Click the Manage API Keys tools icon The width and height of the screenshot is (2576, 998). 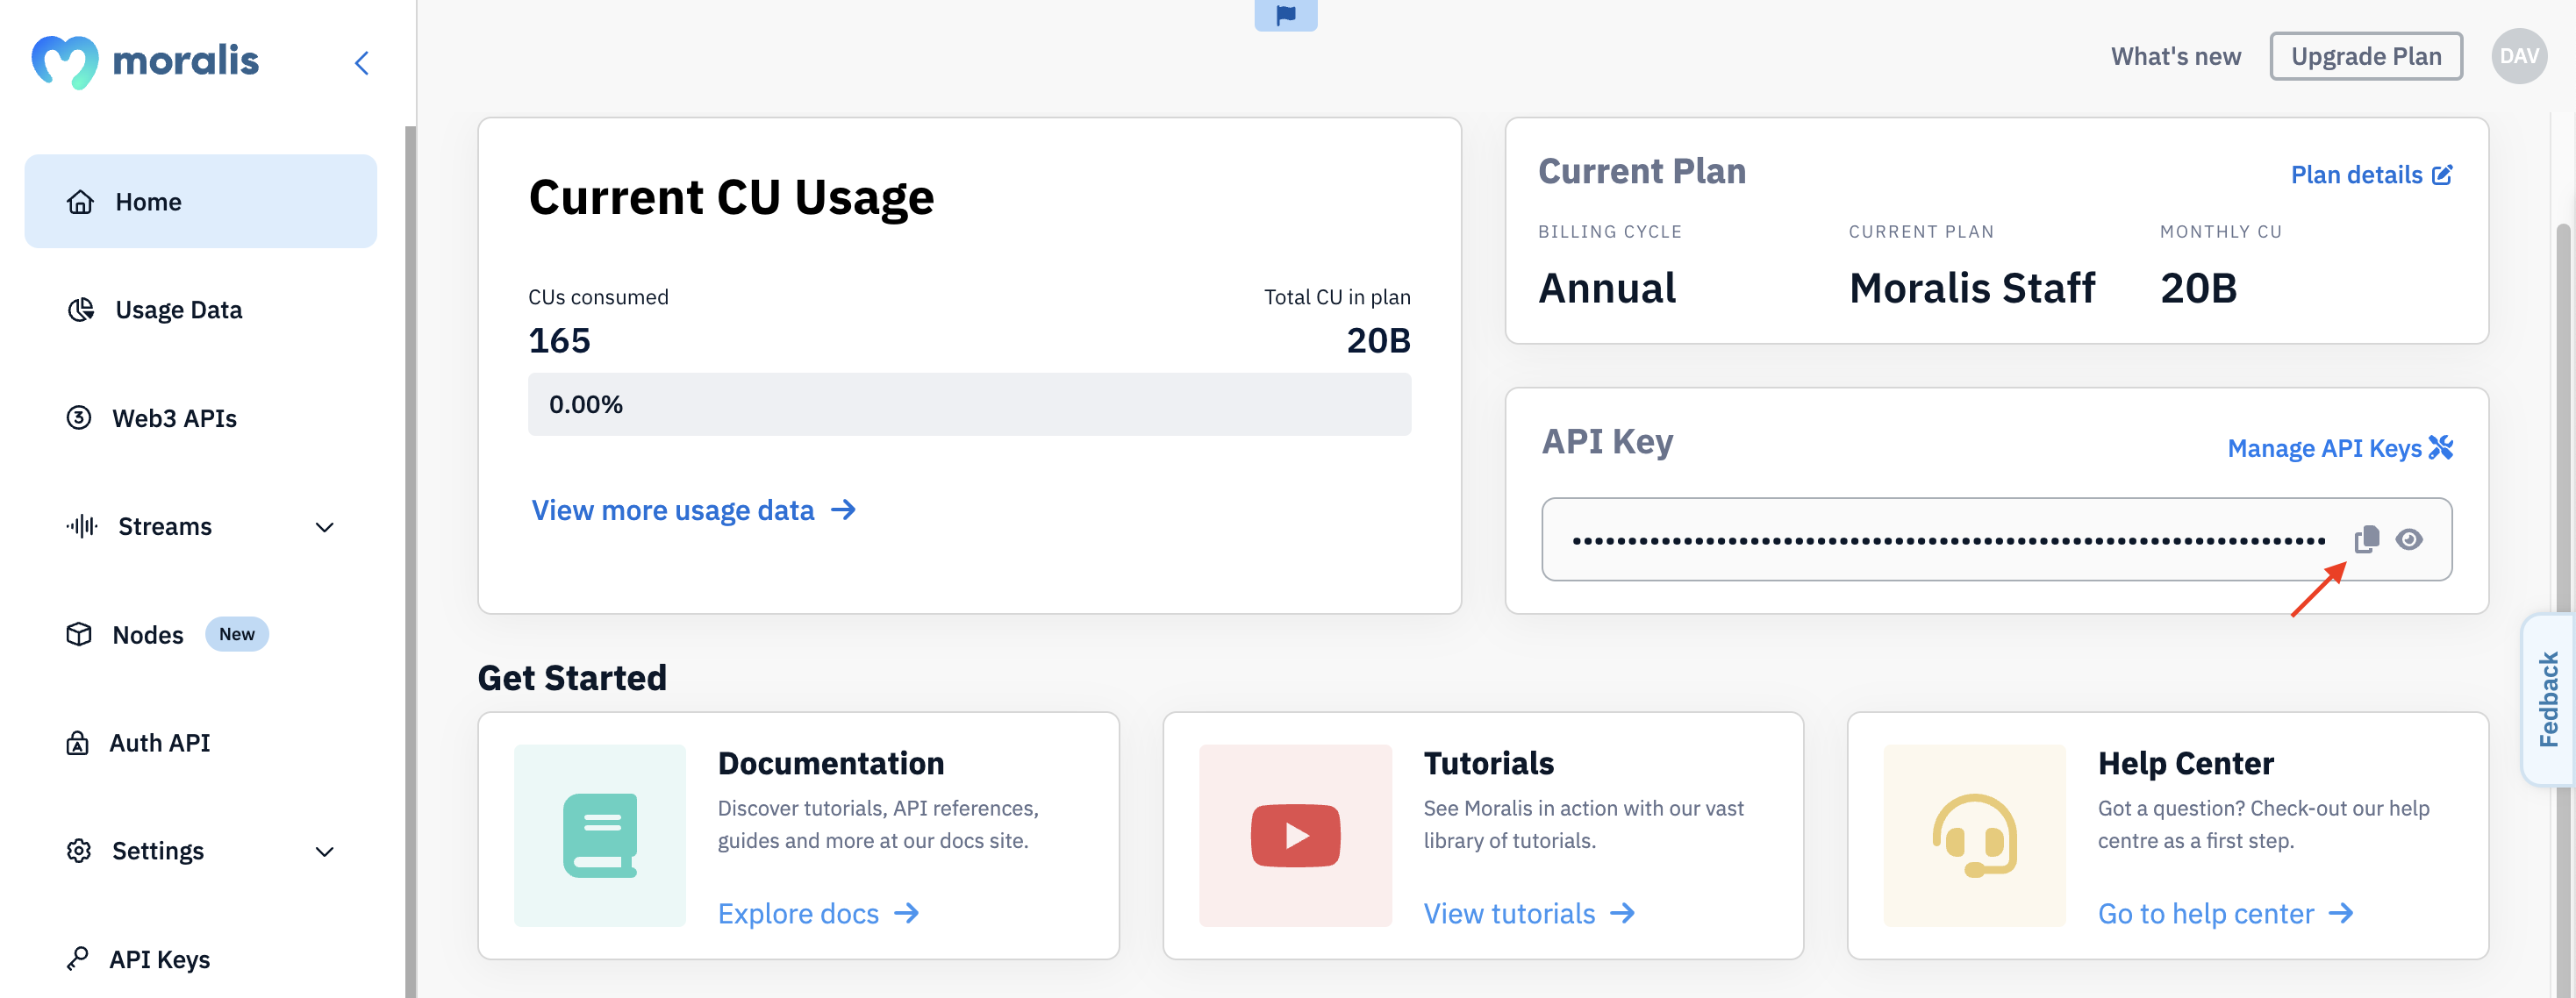click(2441, 447)
